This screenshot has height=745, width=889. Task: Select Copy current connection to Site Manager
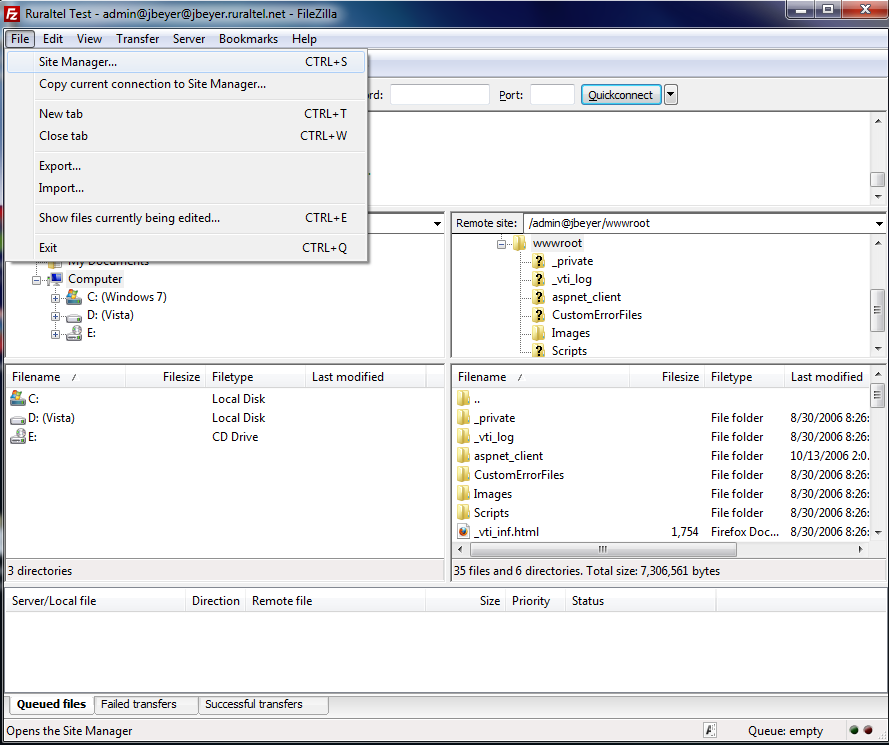(186, 84)
